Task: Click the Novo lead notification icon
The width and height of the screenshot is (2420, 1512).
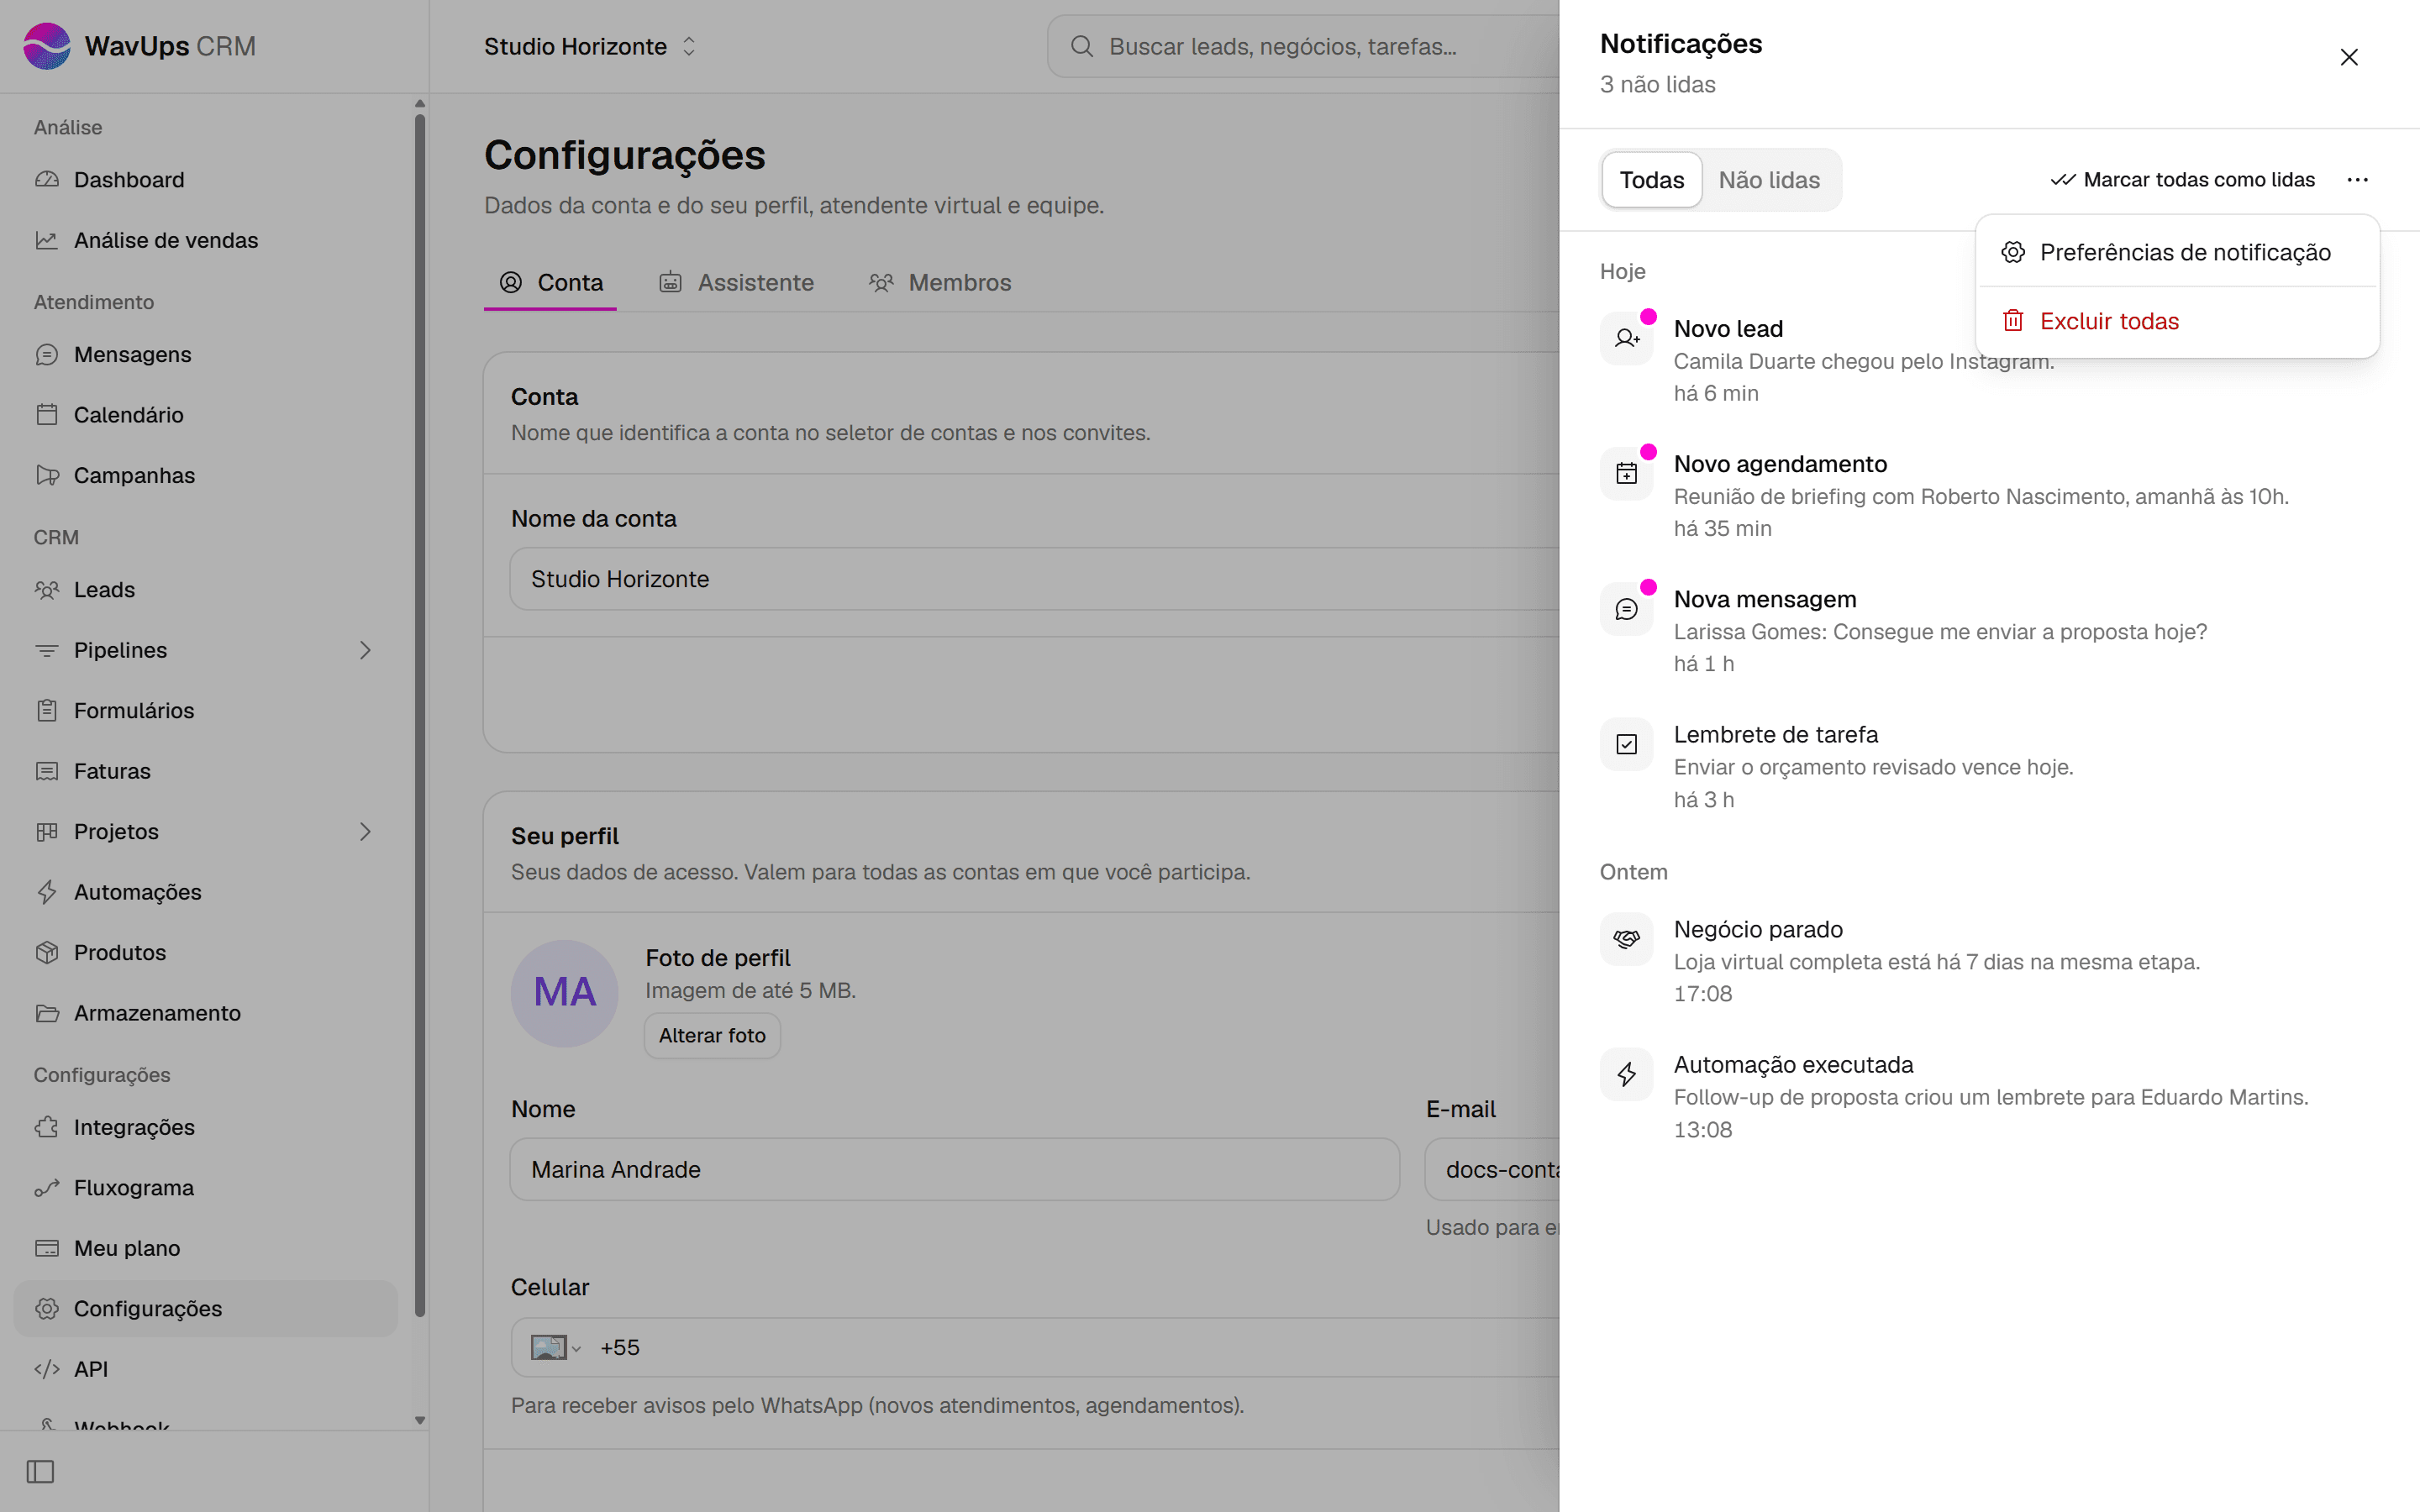Action: [x=1626, y=339]
